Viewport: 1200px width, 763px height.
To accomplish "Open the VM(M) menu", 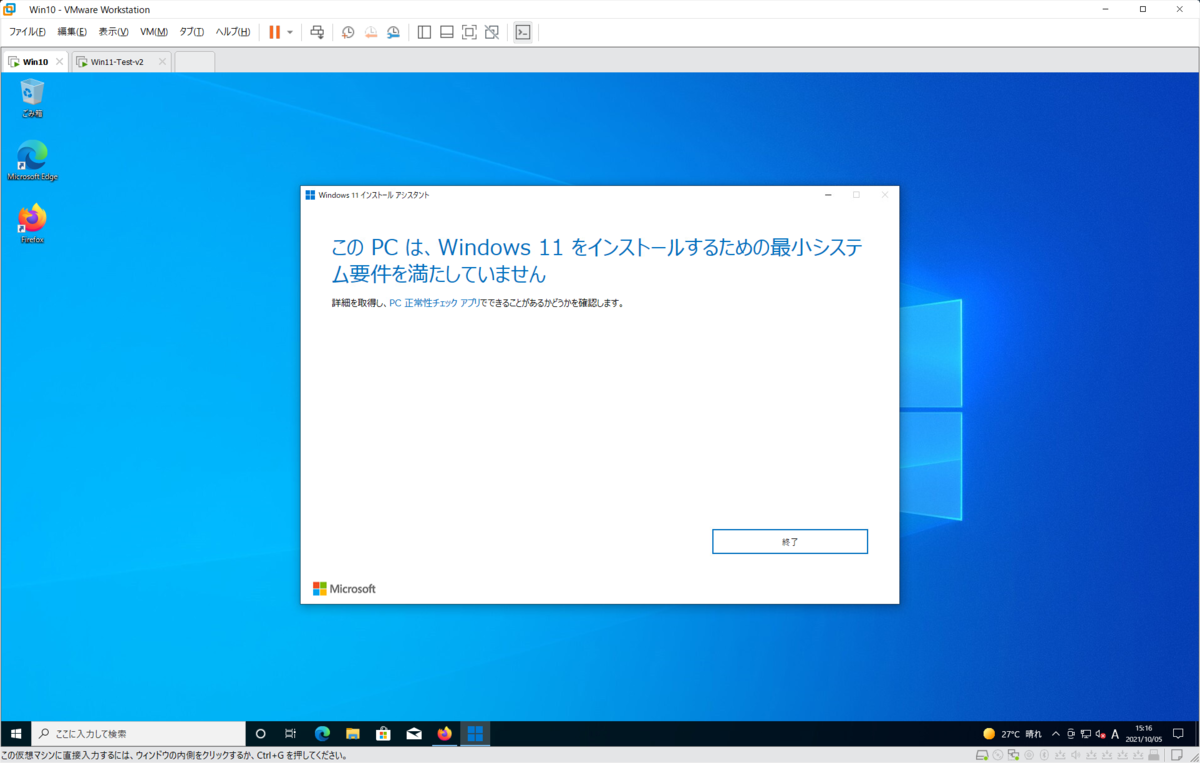I will 154,32.
